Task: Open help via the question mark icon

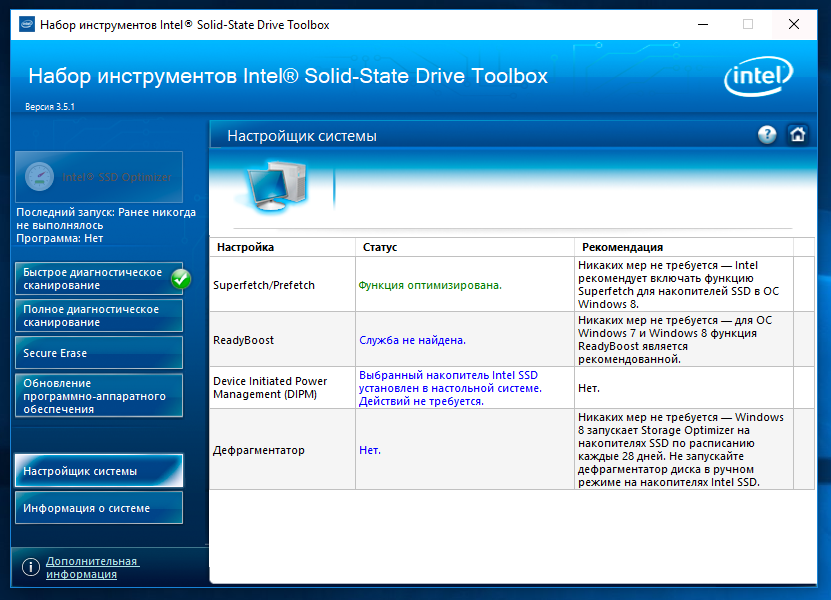Action: [766, 135]
